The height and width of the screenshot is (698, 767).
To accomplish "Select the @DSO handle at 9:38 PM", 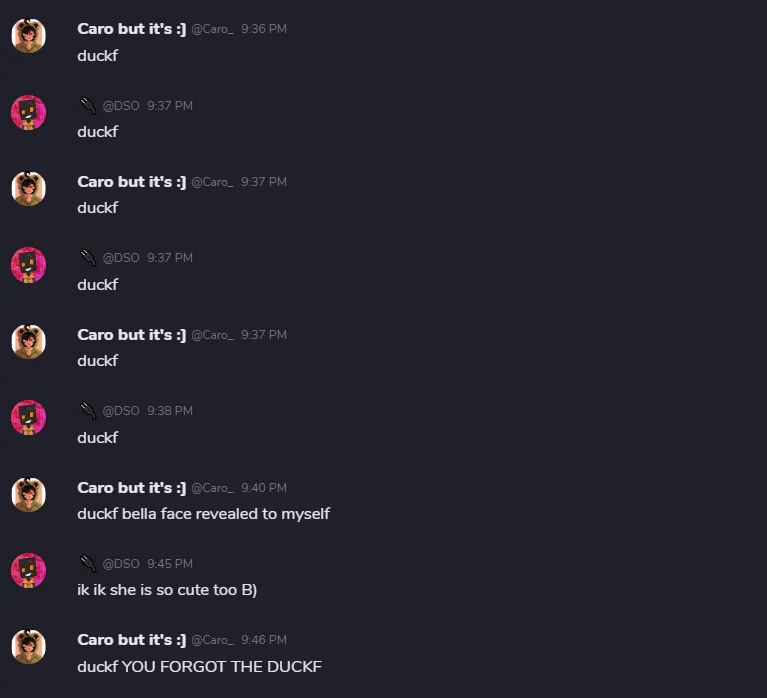I will 121,411.
